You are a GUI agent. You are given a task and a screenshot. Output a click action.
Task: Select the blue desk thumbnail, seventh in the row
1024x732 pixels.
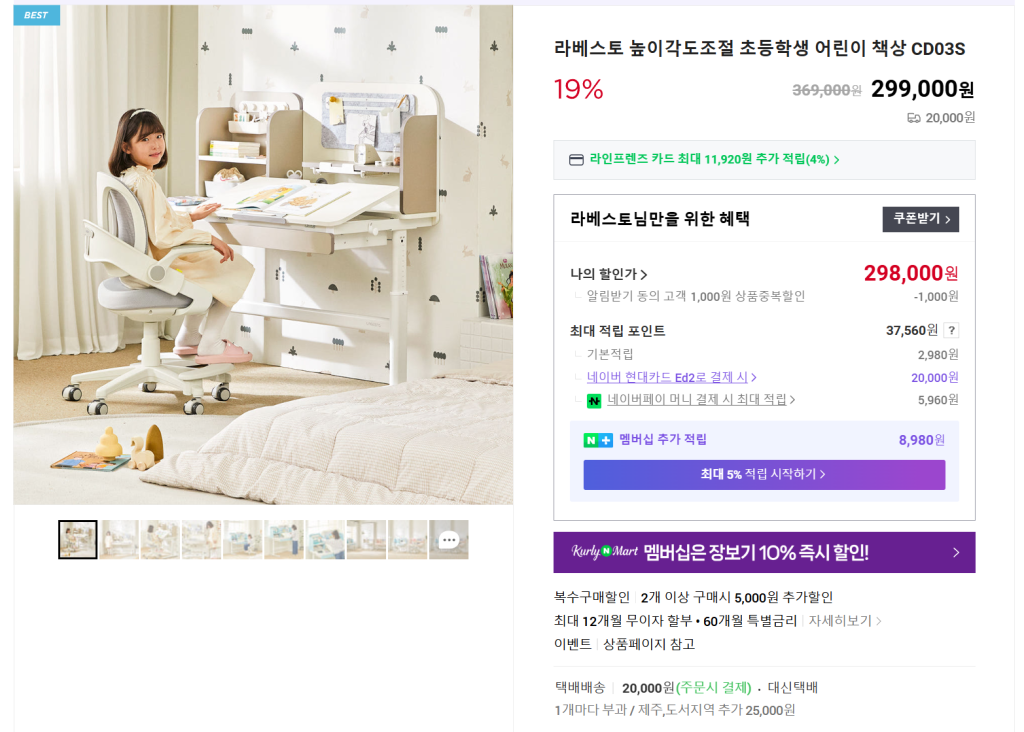pyautogui.click(x=325, y=539)
